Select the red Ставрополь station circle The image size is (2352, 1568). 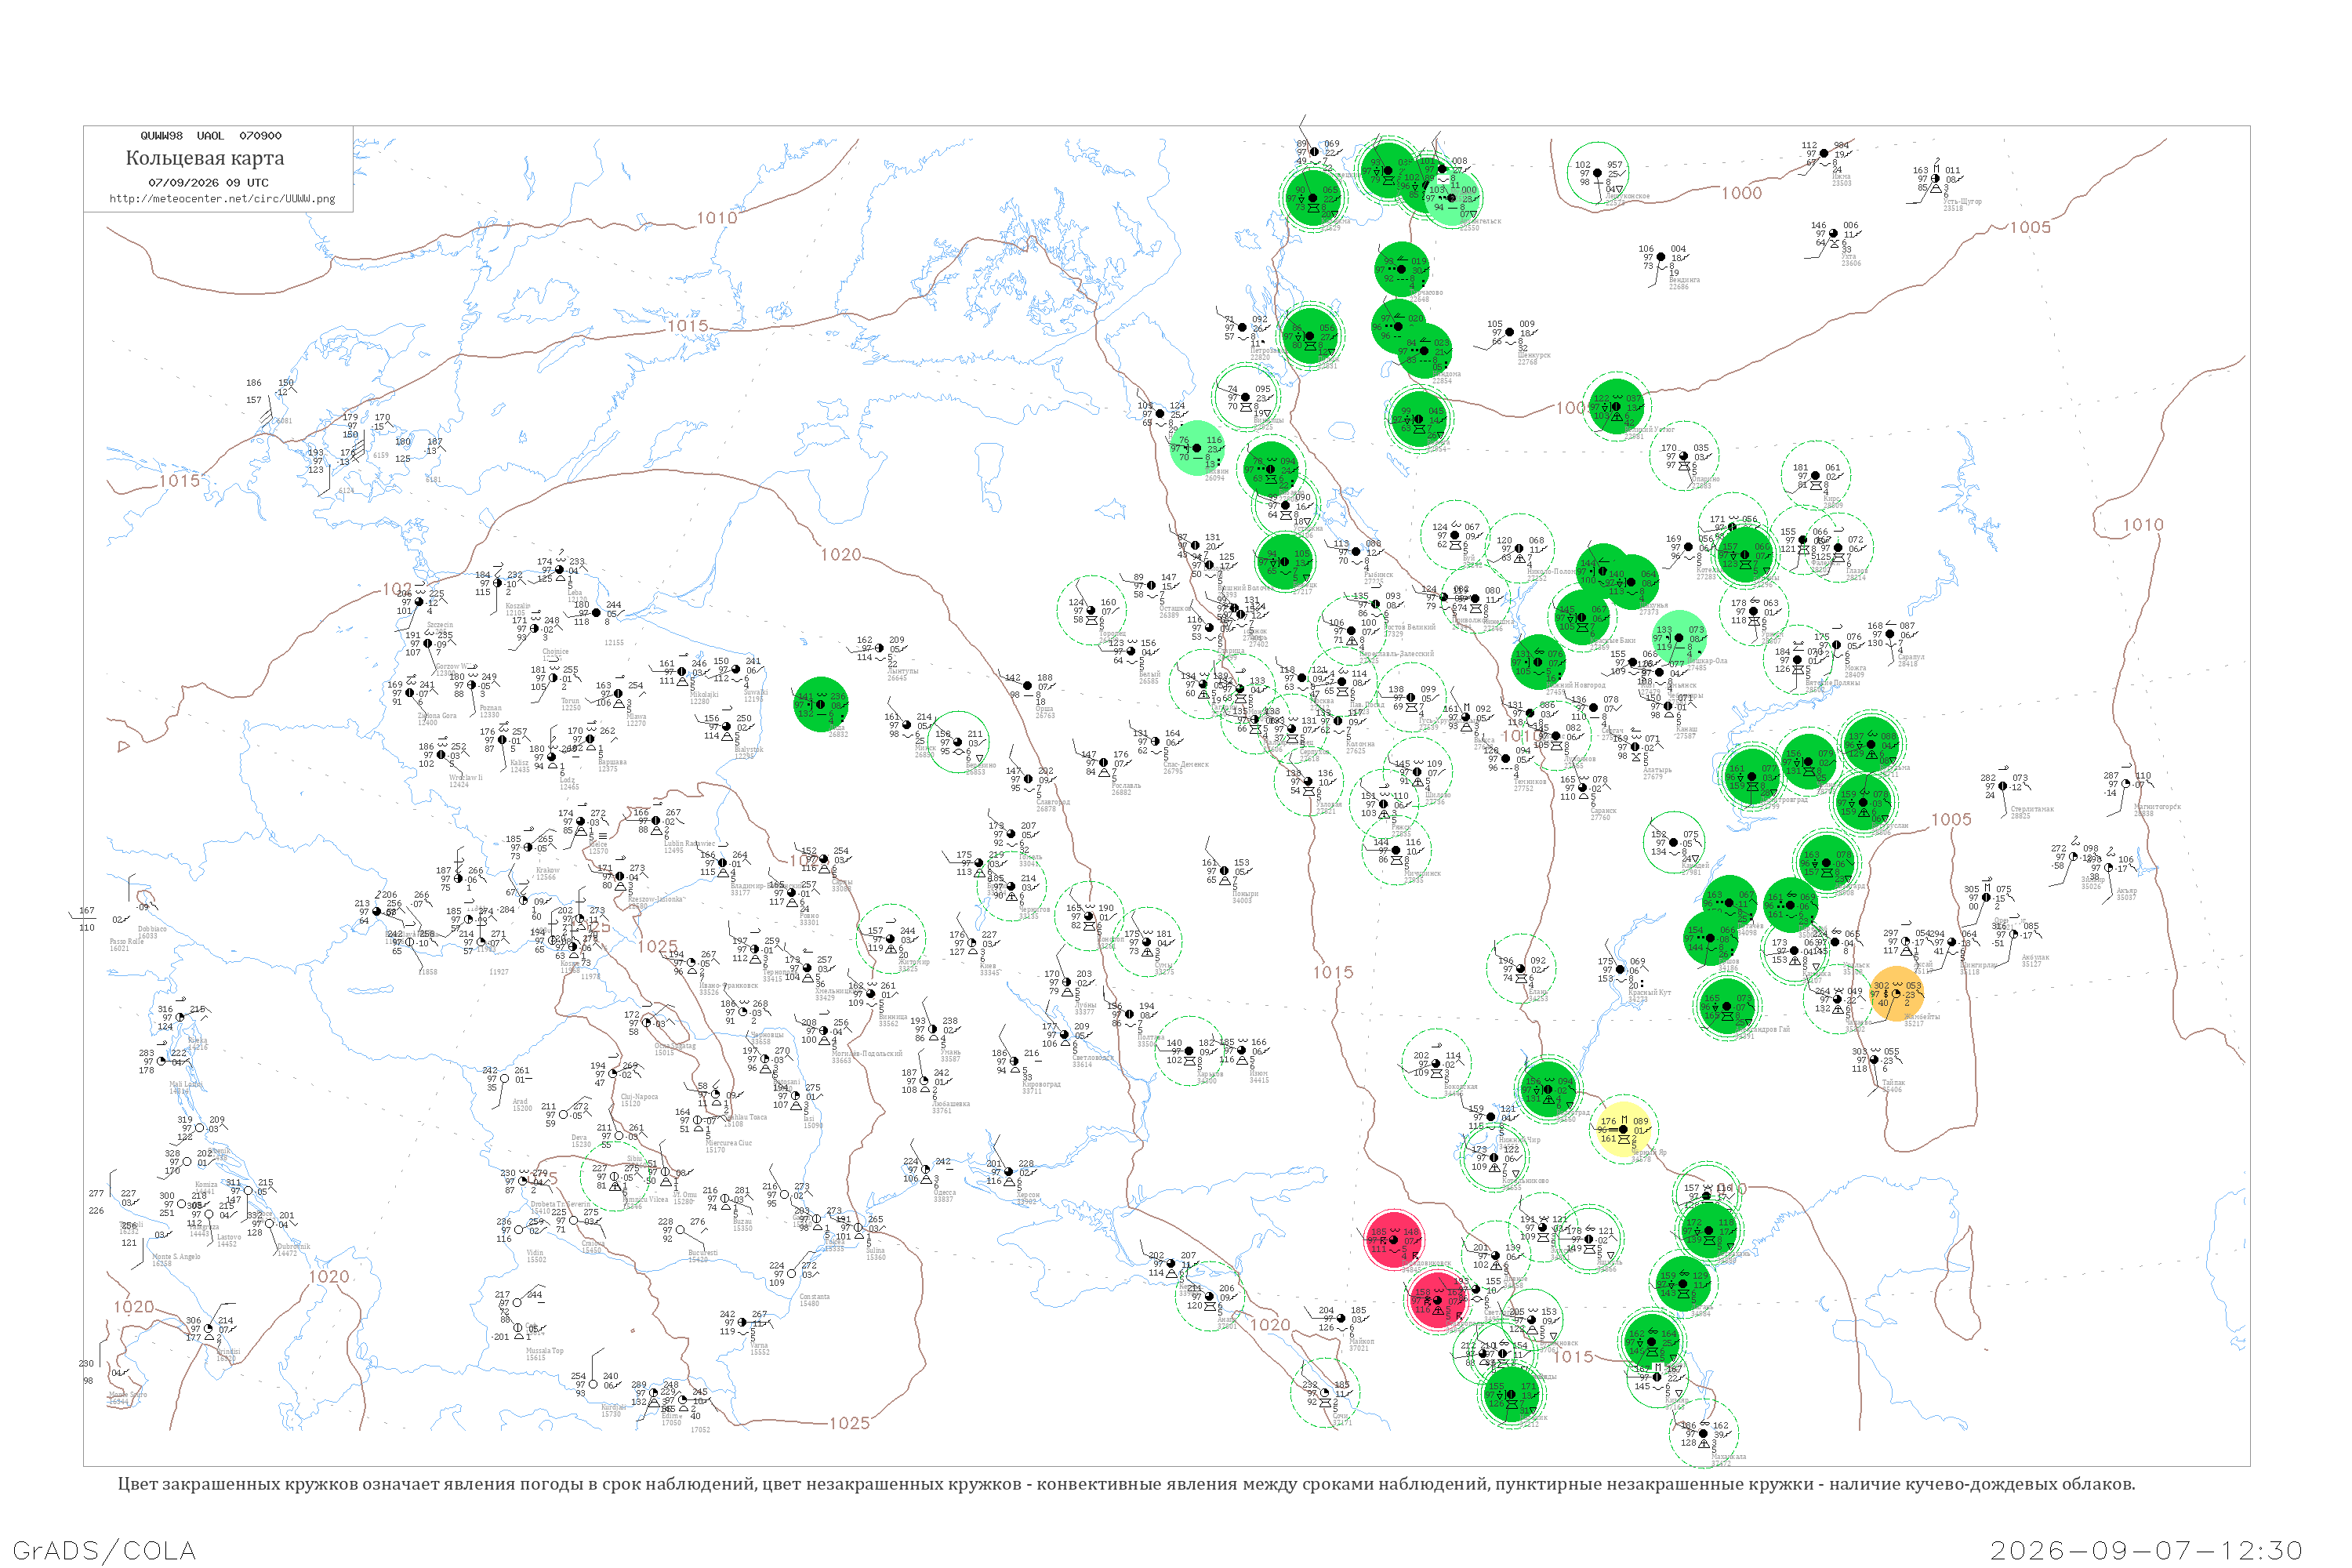coord(1439,1301)
